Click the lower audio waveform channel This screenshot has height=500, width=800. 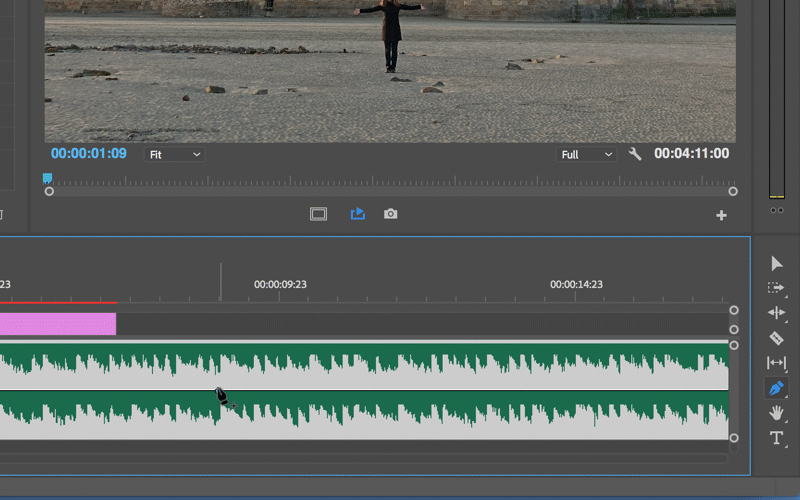[364, 415]
